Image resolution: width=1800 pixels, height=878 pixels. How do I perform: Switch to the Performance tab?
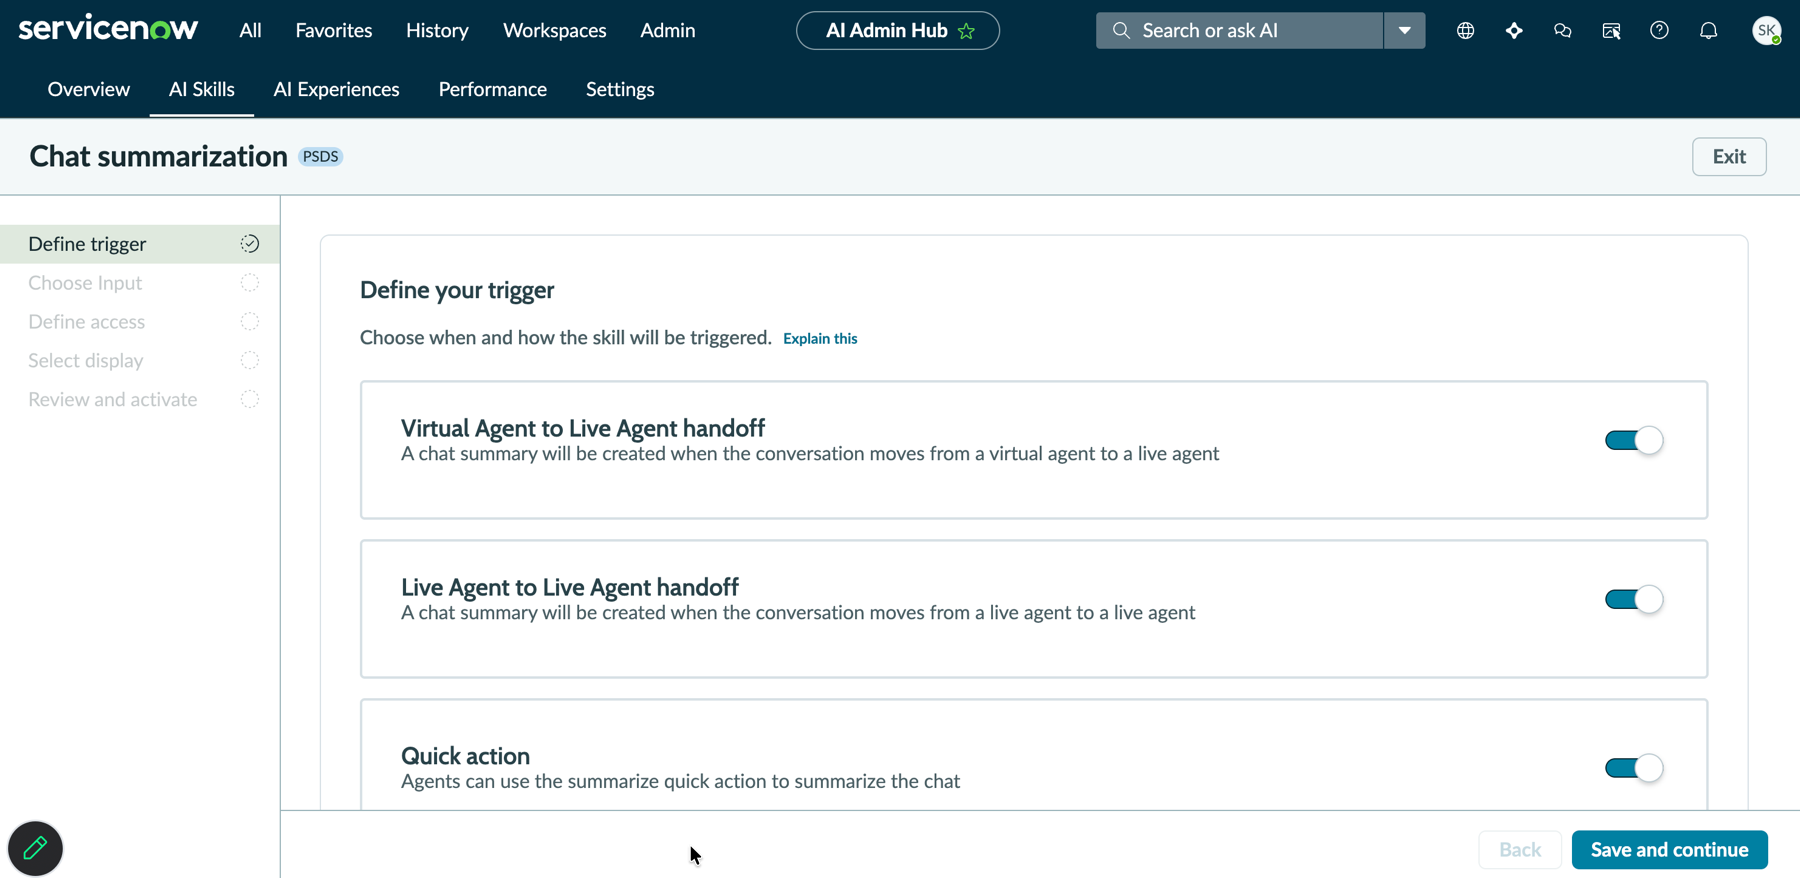tap(493, 89)
